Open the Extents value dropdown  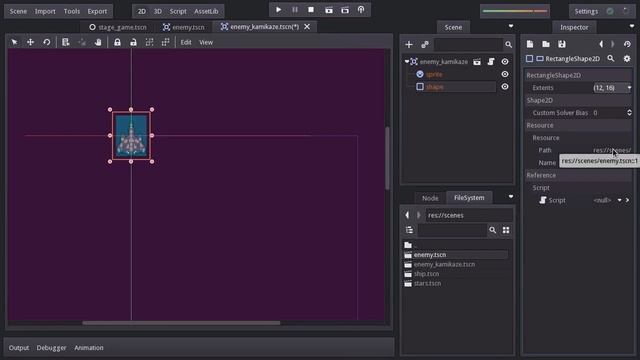(x=629, y=88)
